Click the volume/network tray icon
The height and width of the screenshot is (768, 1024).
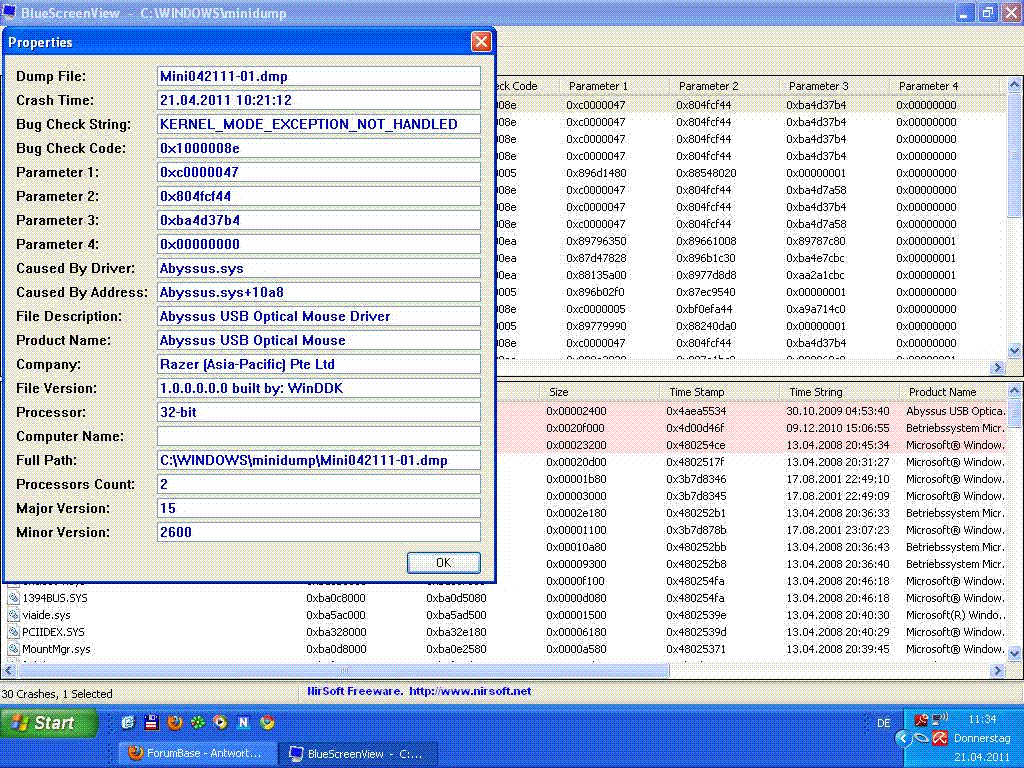(x=940, y=720)
